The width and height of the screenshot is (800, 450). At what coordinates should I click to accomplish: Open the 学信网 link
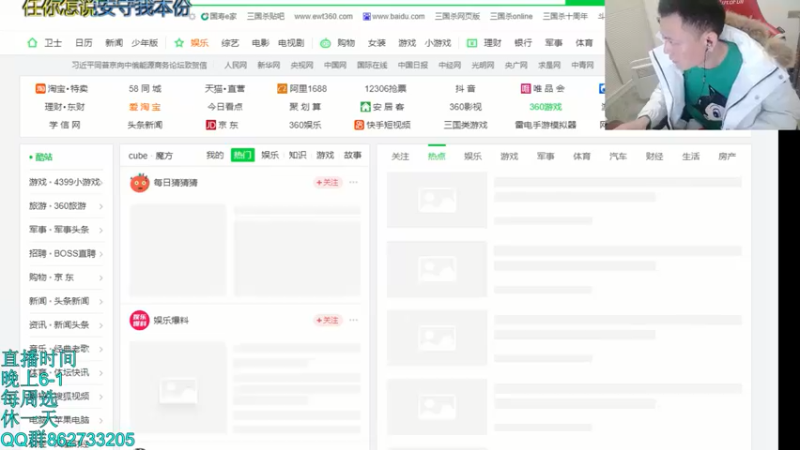[x=65, y=125]
